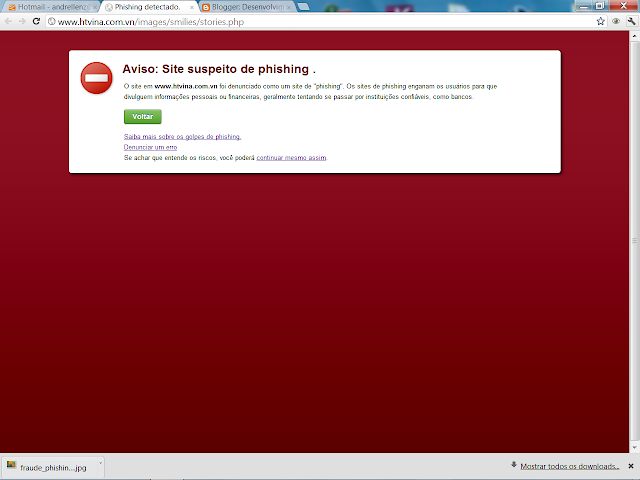Click the Aviso: Site suspeito de phishing heading
The width and height of the screenshot is (640, 480).
click(x=219, y=69)
